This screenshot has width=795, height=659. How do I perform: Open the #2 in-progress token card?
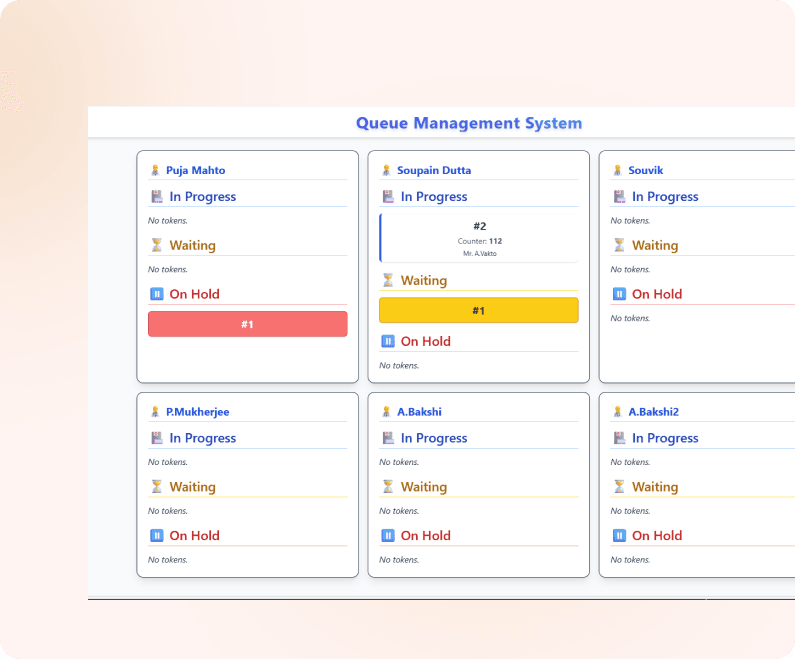click(x=479, y=238)
